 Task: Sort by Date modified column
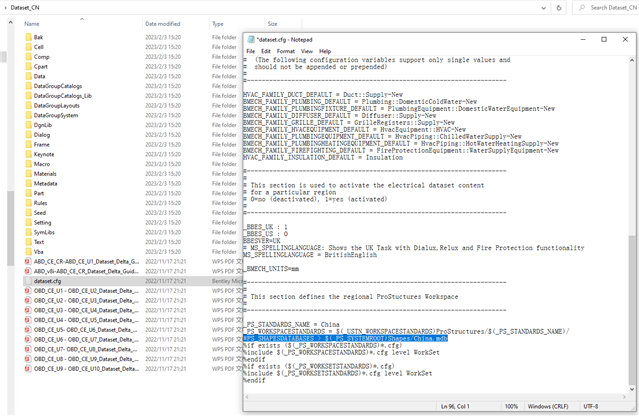tap(162, 23)
